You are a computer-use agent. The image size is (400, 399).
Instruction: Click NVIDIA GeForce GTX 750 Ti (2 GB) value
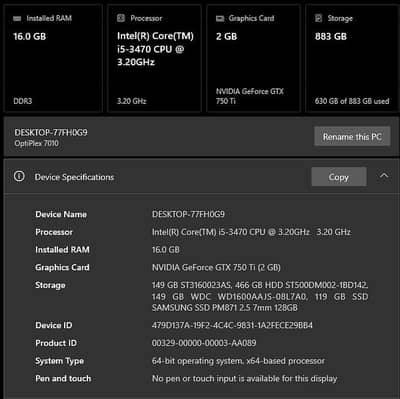(216, 267)
